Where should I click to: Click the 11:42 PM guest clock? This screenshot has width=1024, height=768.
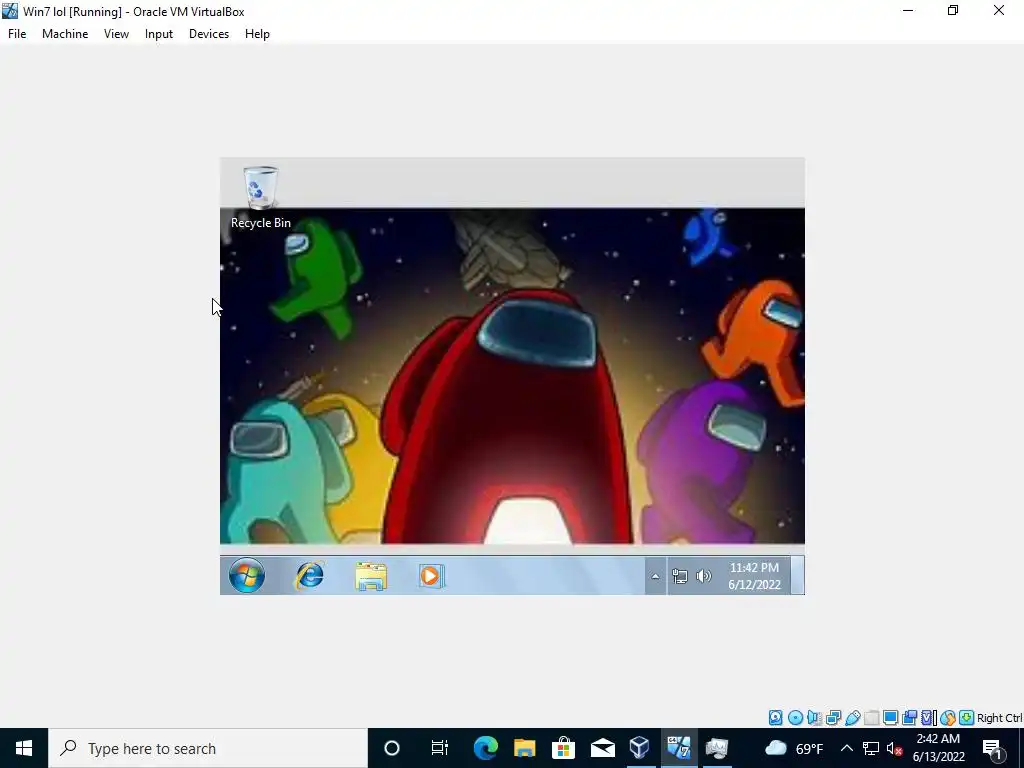point(754,576)
